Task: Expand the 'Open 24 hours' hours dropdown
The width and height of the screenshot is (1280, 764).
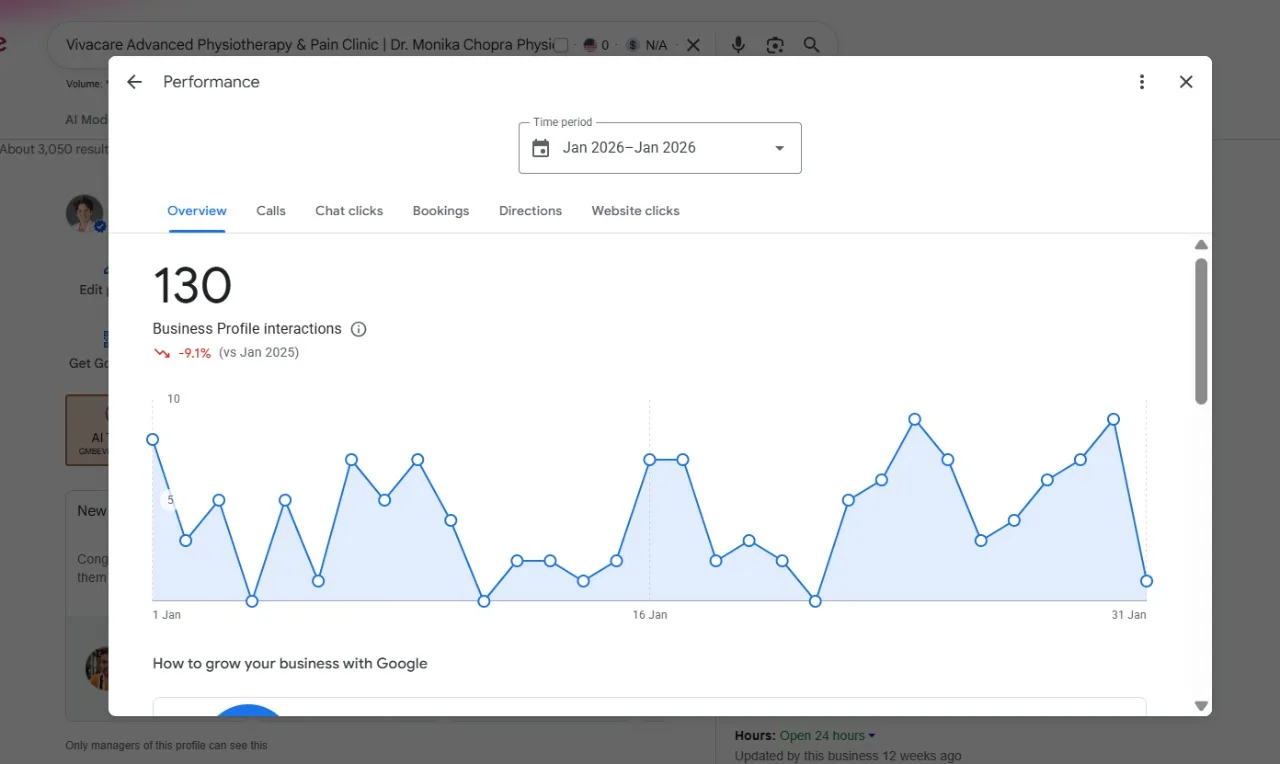Action: (x=828, y=736)
